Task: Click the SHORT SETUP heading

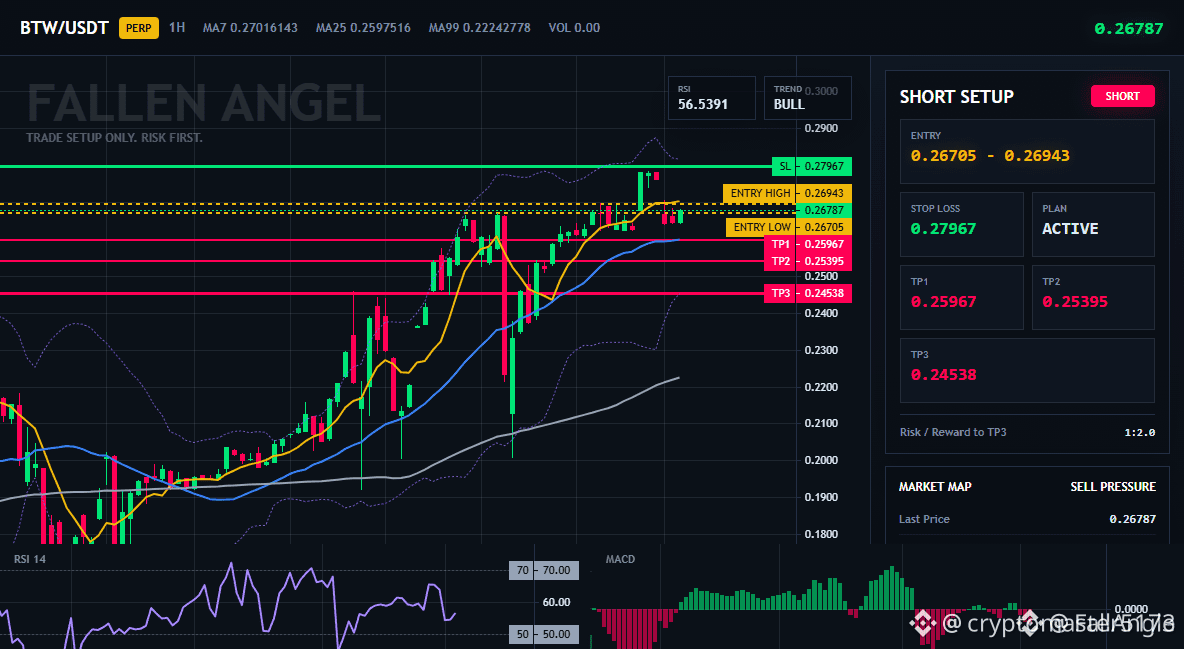Action: 956,97
